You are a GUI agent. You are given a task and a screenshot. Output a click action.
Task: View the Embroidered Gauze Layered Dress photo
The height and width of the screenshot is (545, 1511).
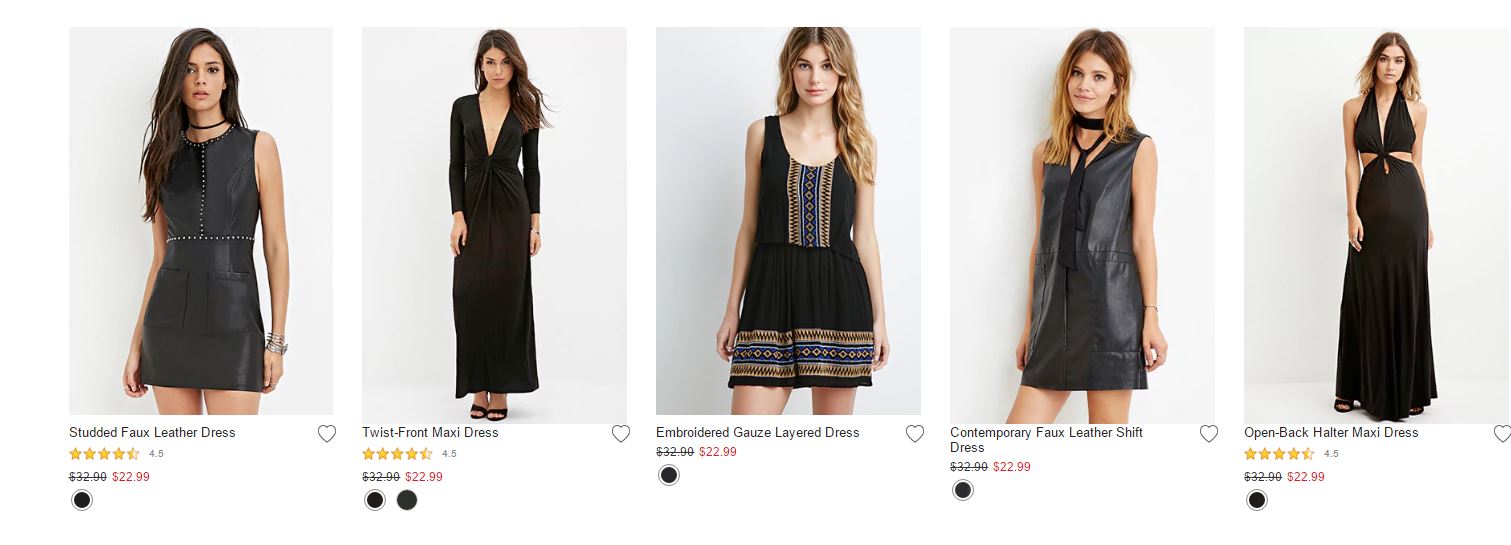pyautogui.click(x=788, y=220)
